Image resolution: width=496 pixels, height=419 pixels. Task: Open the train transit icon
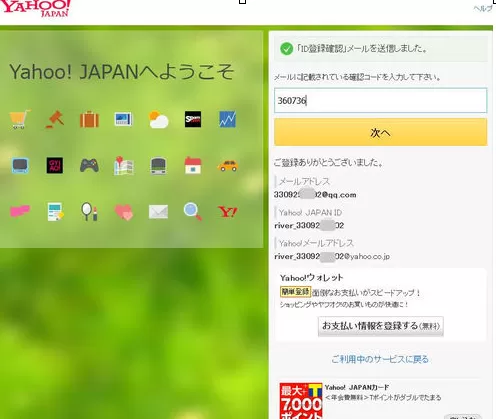coord(158,166)
